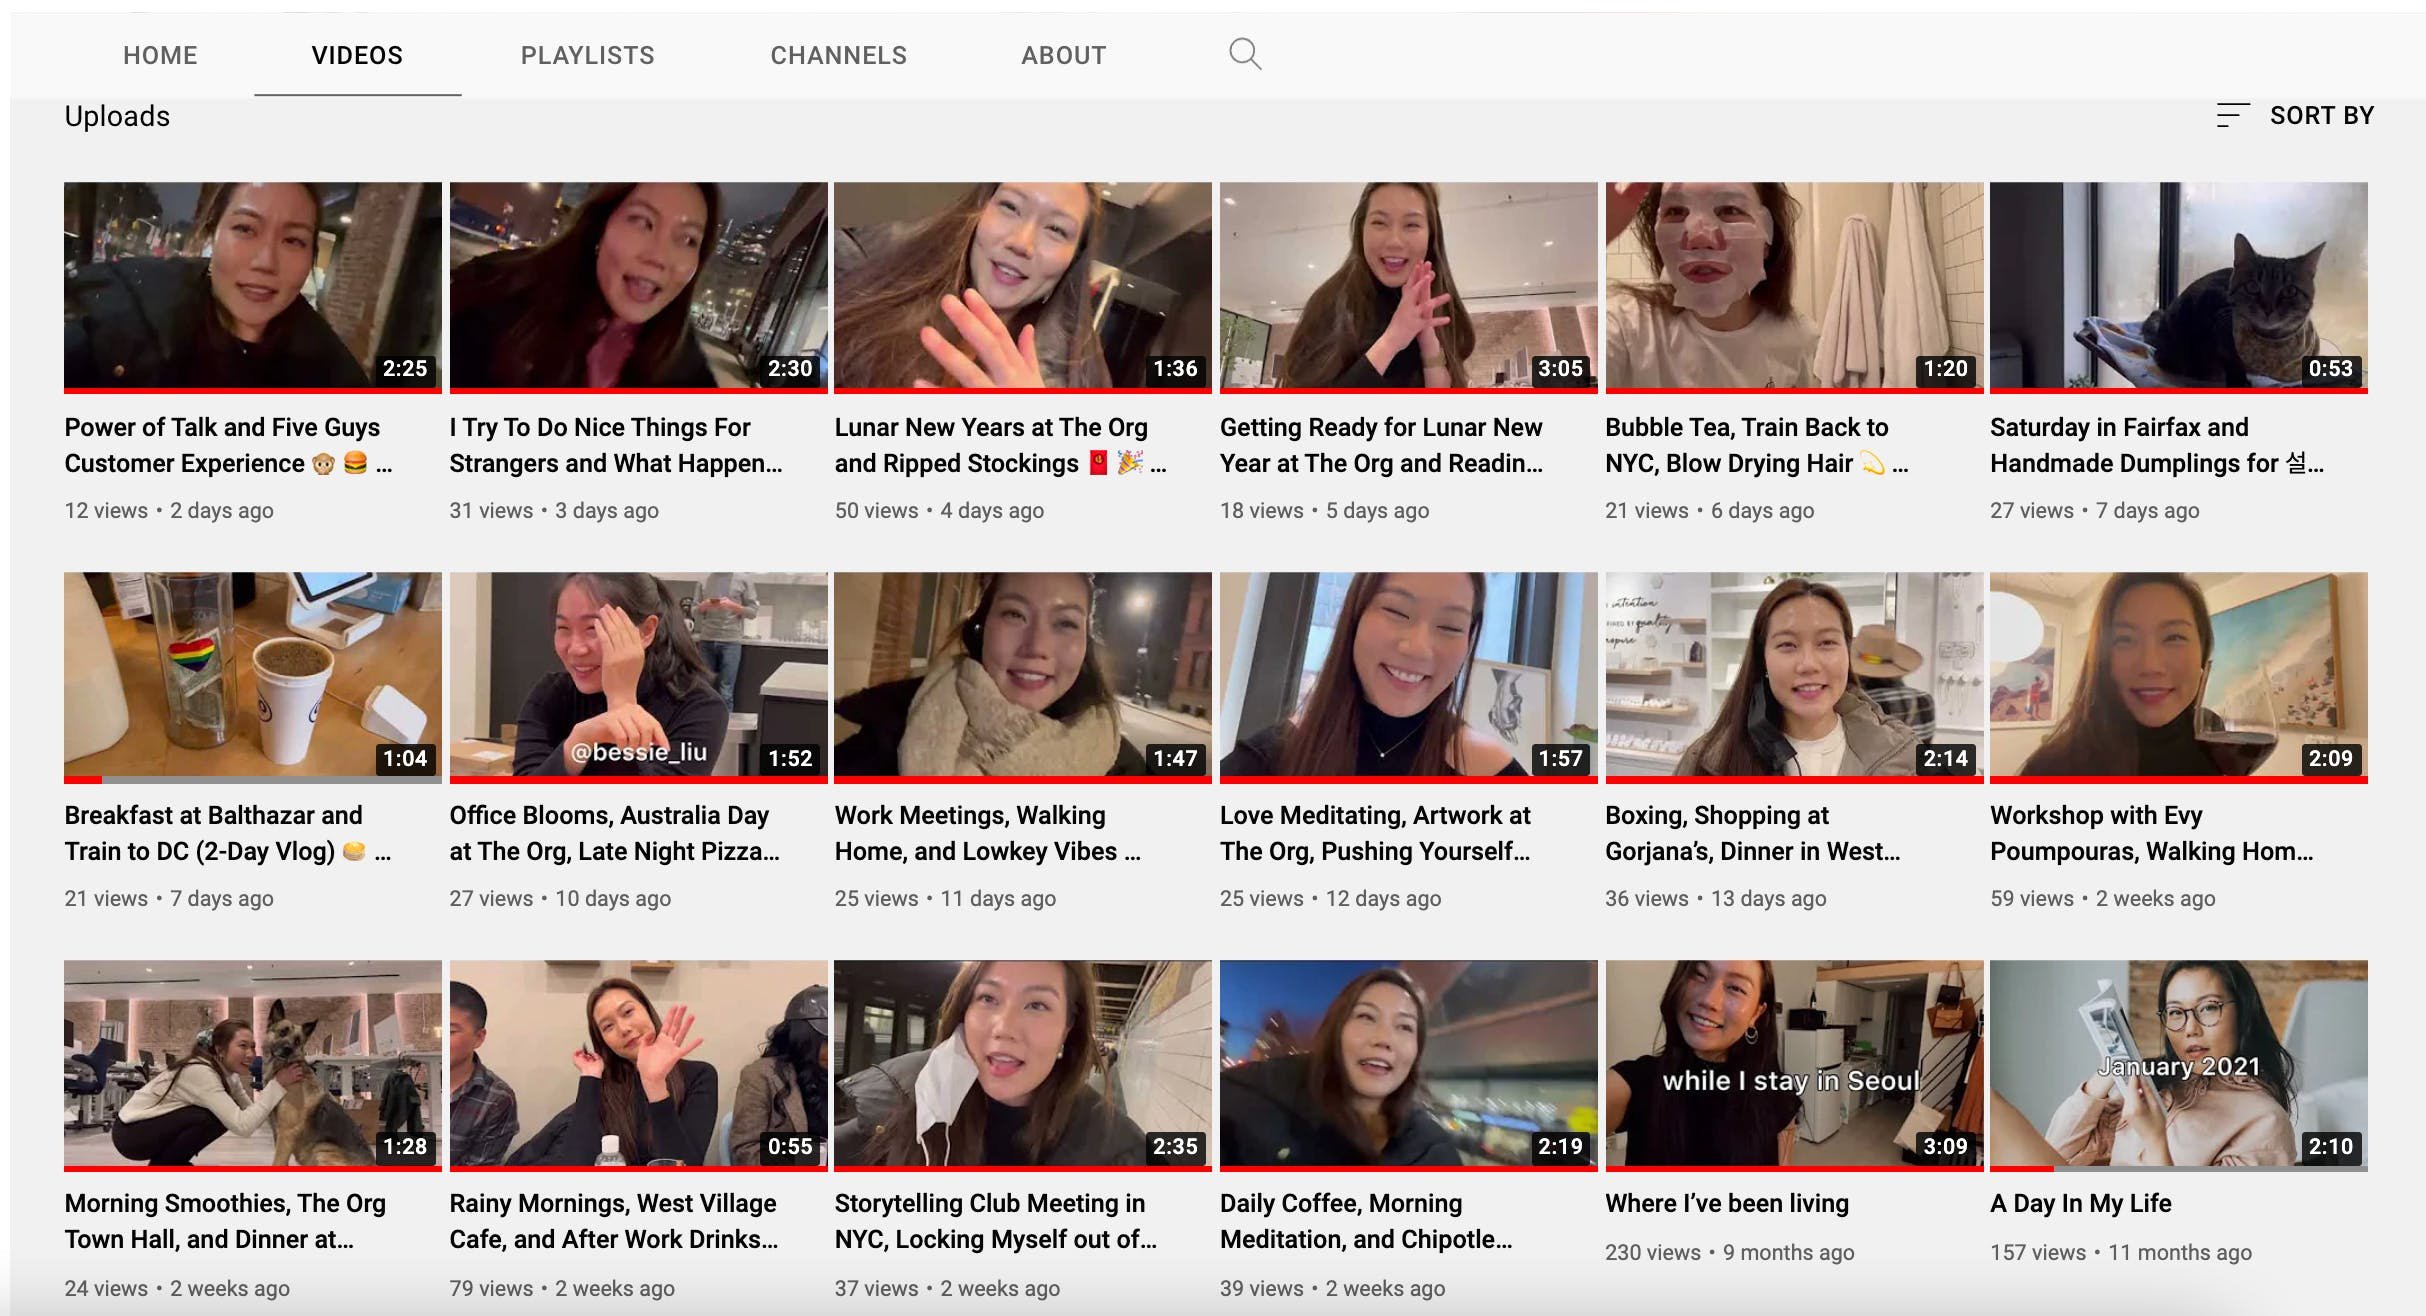This screenshot has height=1316, width=2426.
Task: Click '157 views • 11 months ago' text
Action: (x=2121, y=1252)
